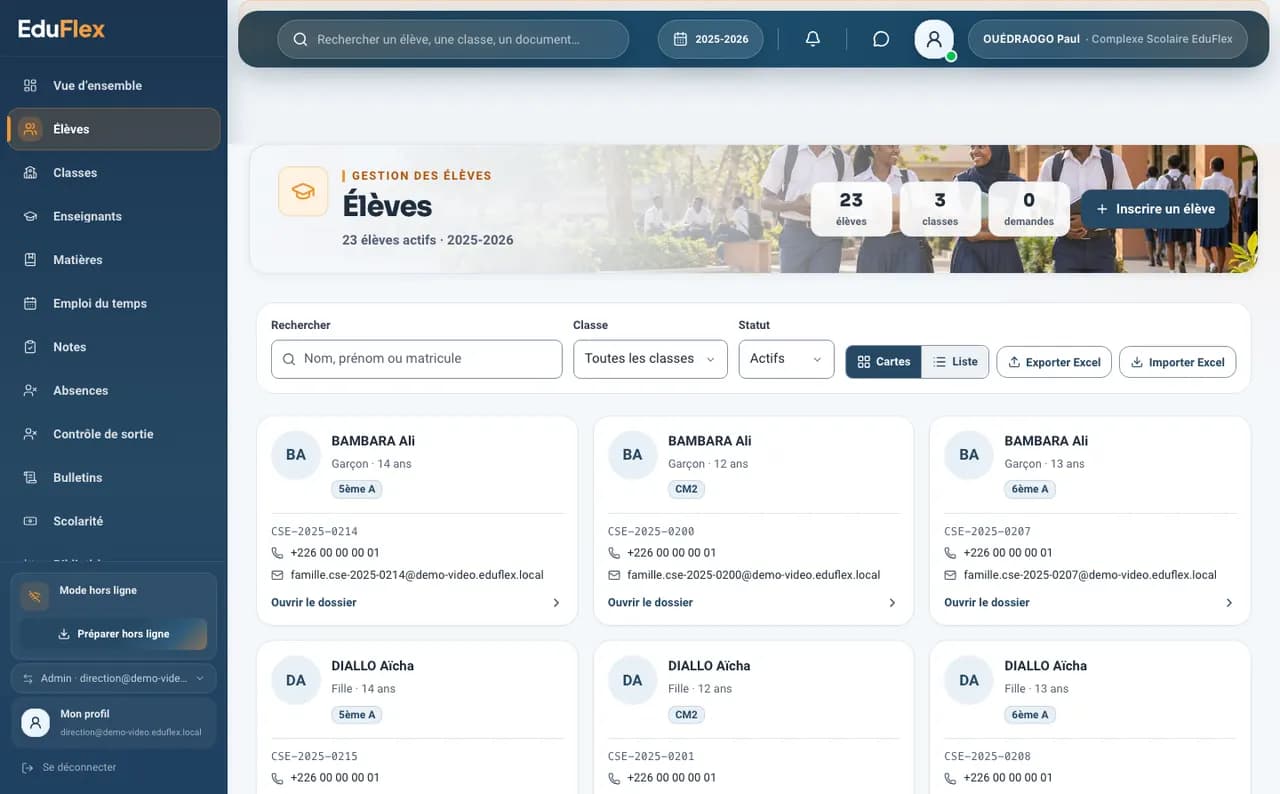Click the graduation cap icon beside Élèves title
1280x794 pixels.
[x=303, y=191]
